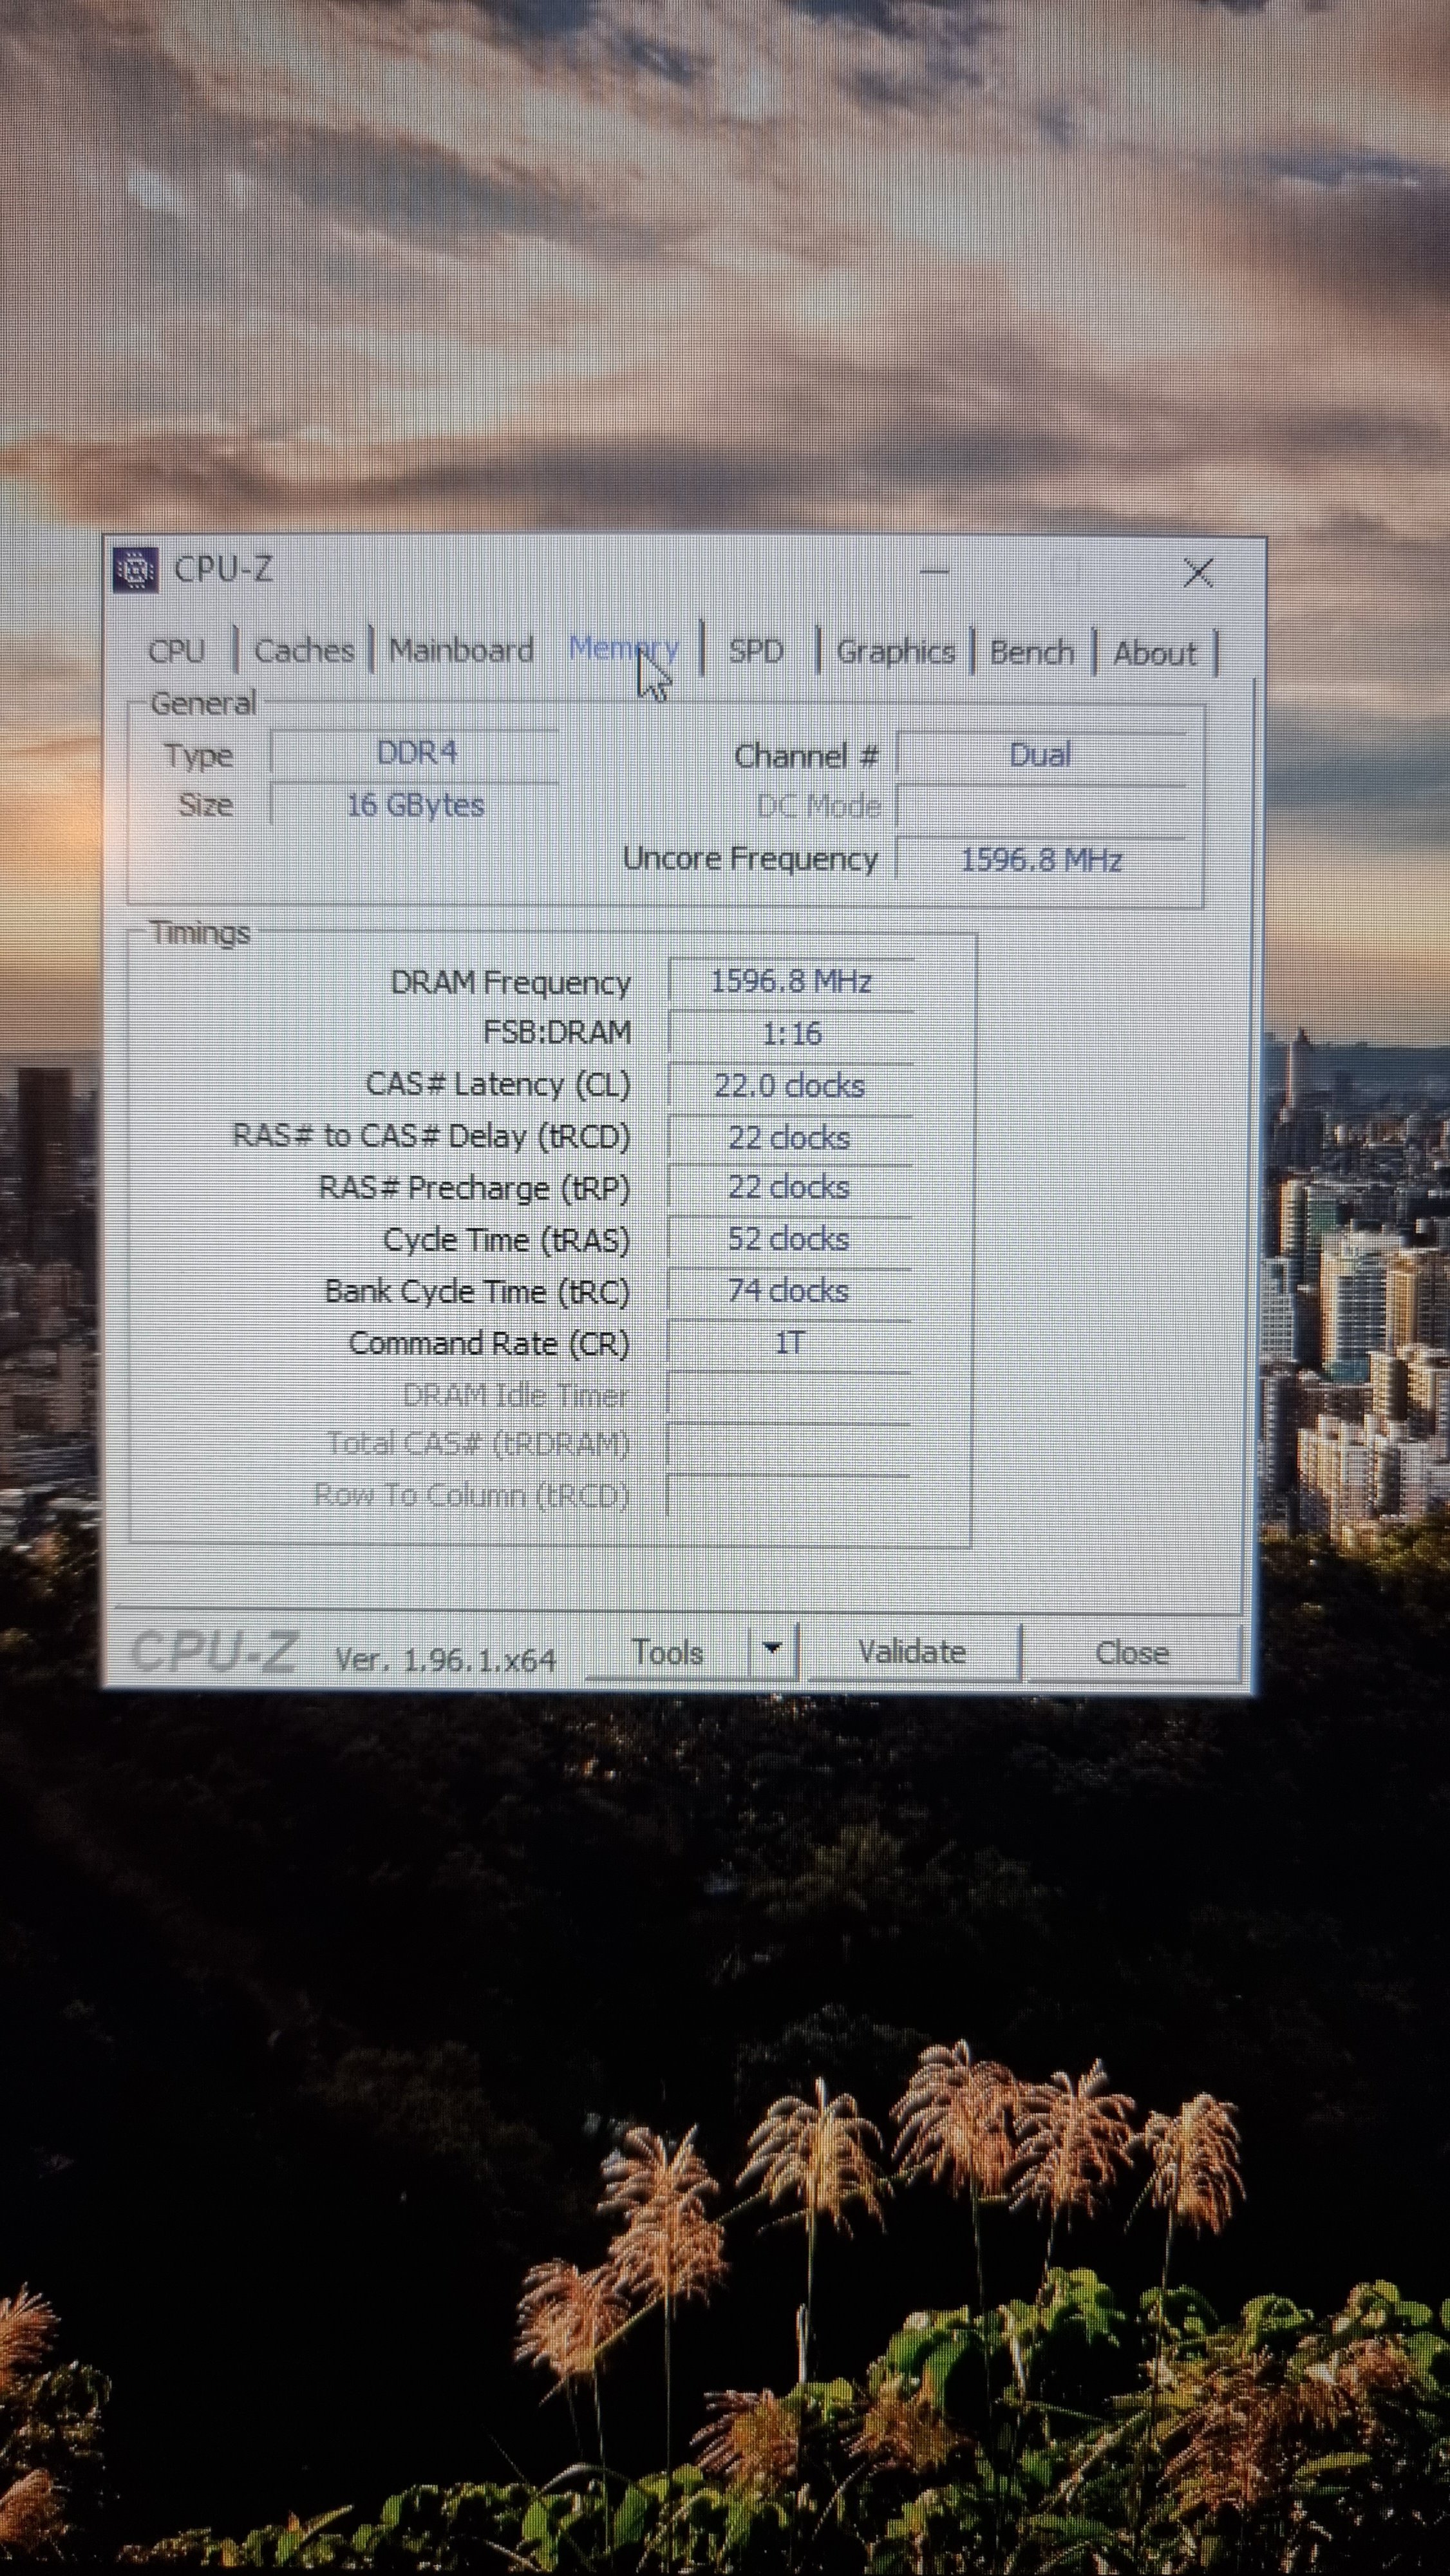Open the Tools dropdown arrow

[772, 1650]
